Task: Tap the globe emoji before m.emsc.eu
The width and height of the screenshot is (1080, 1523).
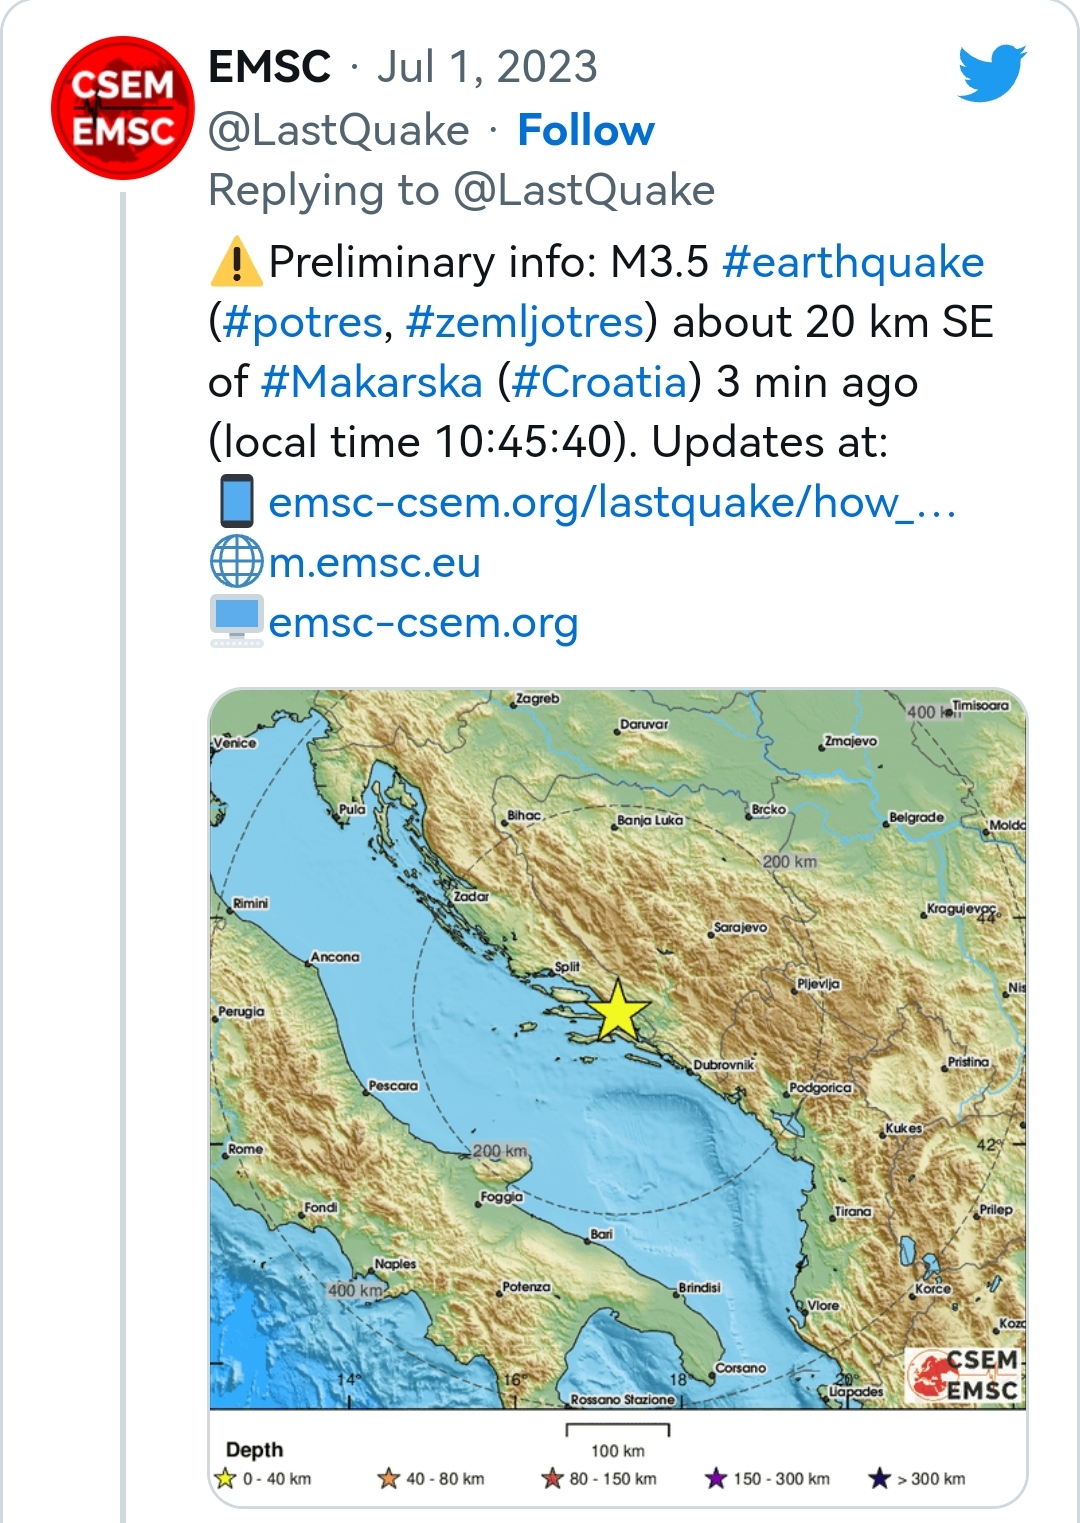Action: (237, 562)
